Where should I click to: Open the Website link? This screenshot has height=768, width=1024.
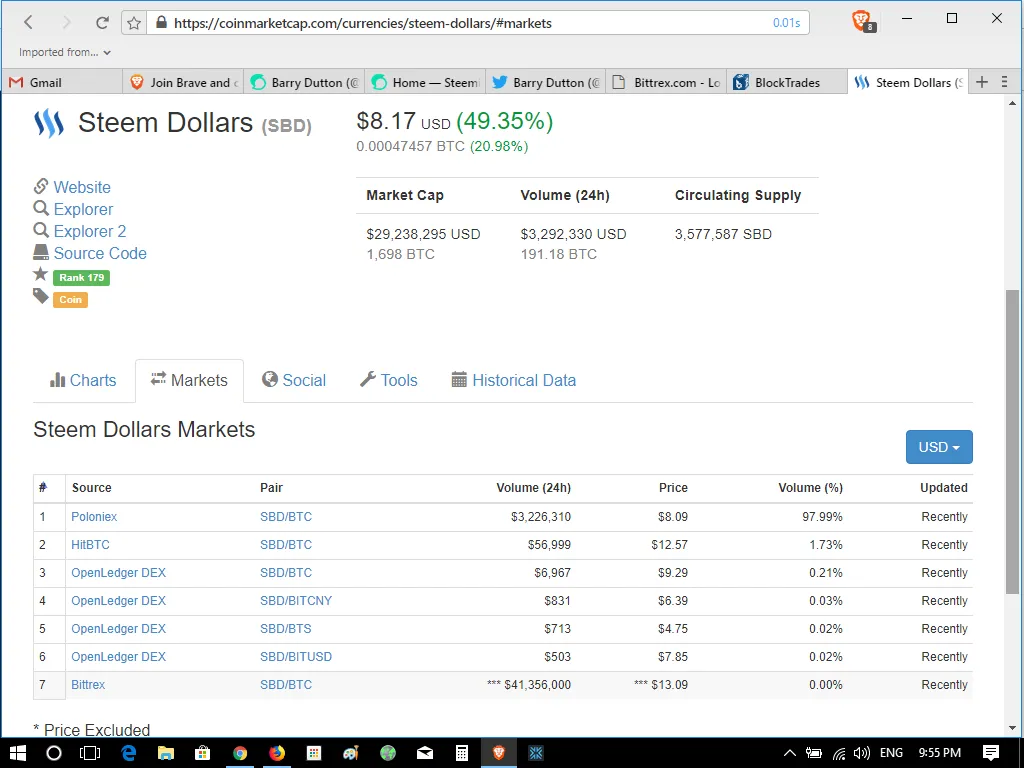(82, 187)
